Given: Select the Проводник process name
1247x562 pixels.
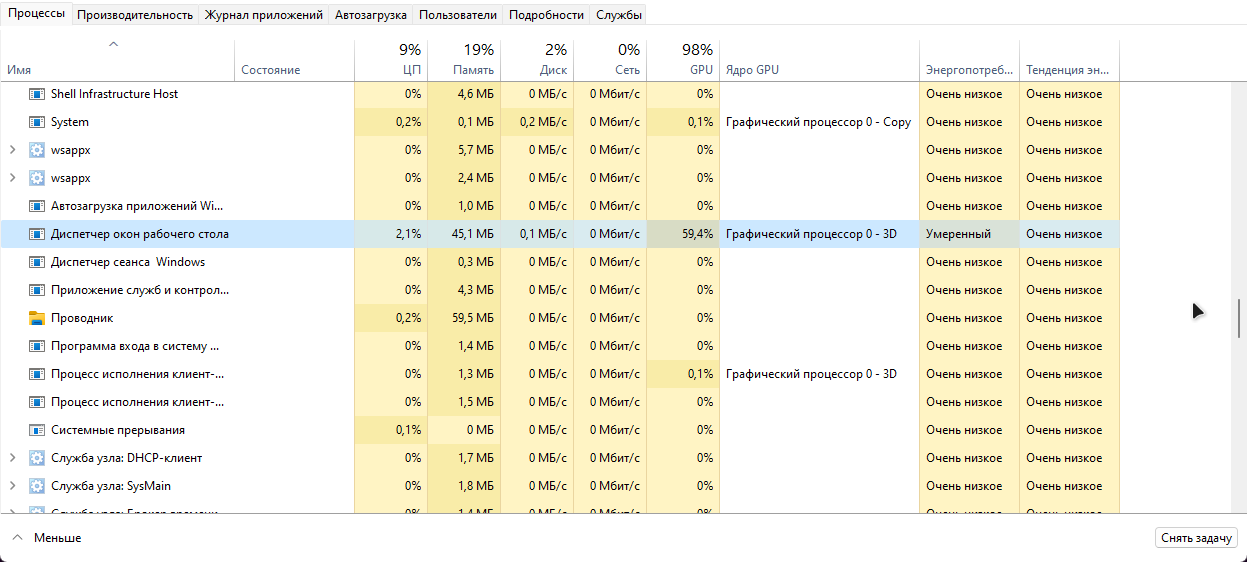Looking at the screenshot, I should coord(82,318).
